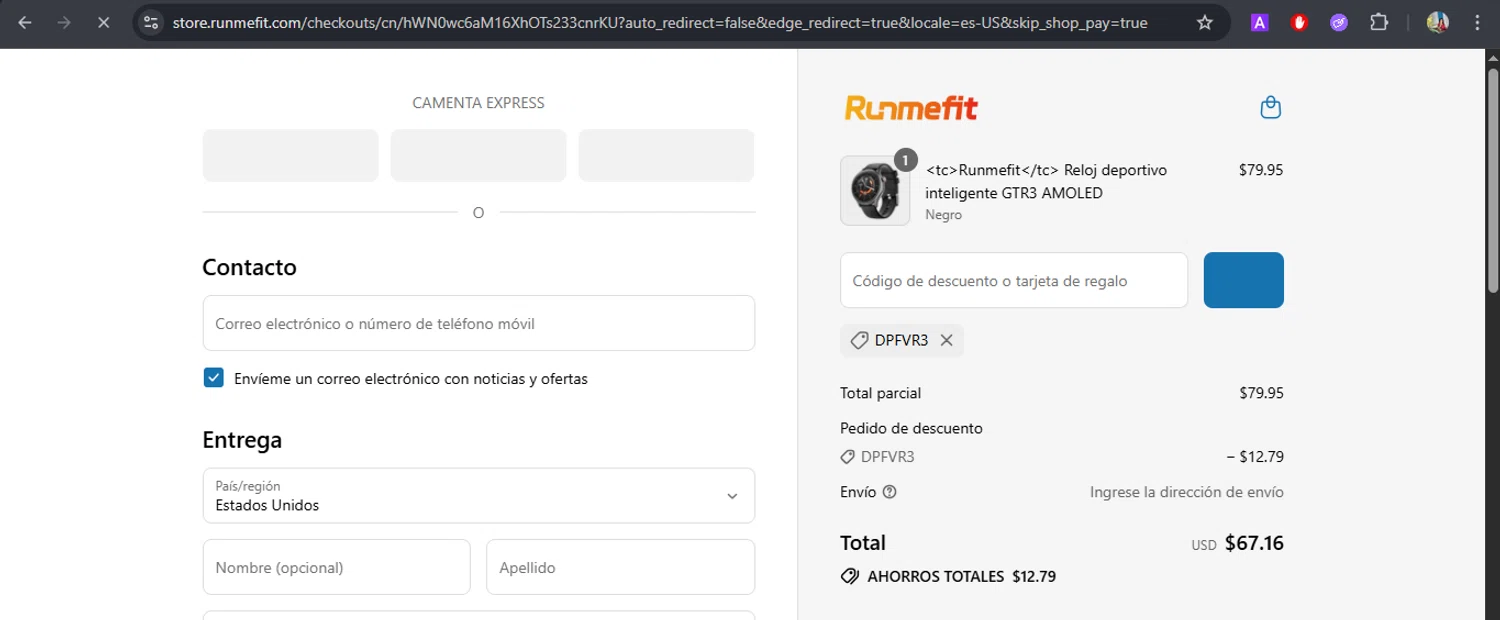
Task: Stop loading the page
Action: pos(103,22)
